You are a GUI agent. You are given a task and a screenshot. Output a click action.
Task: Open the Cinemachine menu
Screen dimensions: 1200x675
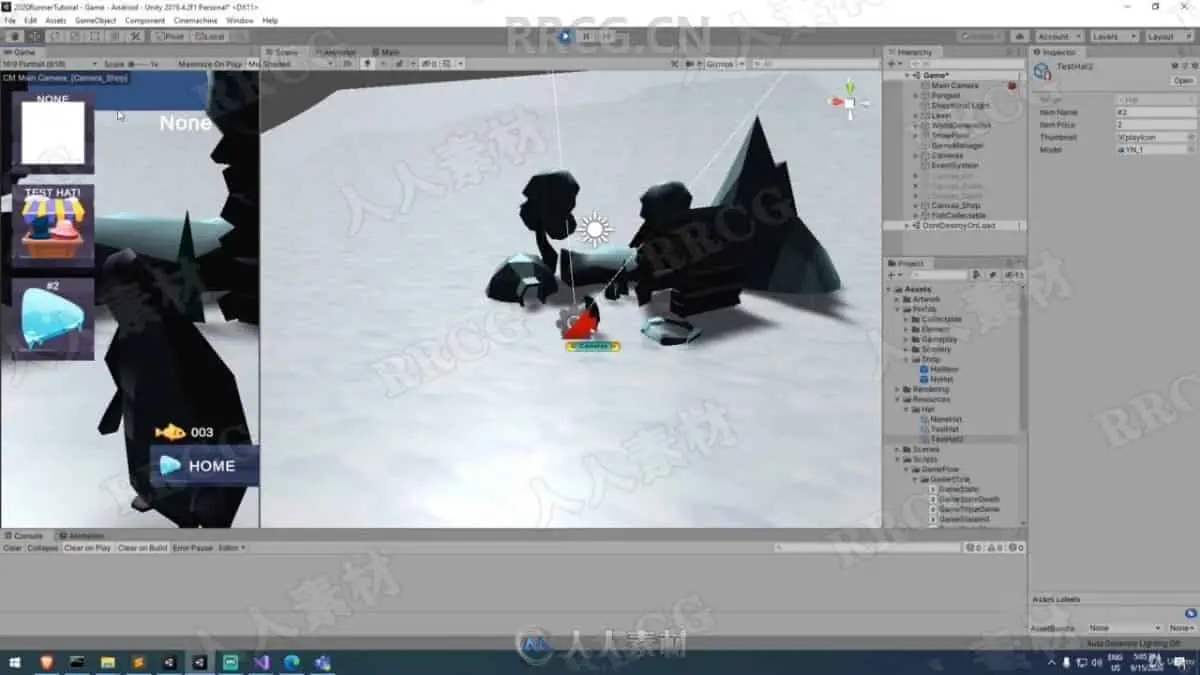tap(195, 20)
